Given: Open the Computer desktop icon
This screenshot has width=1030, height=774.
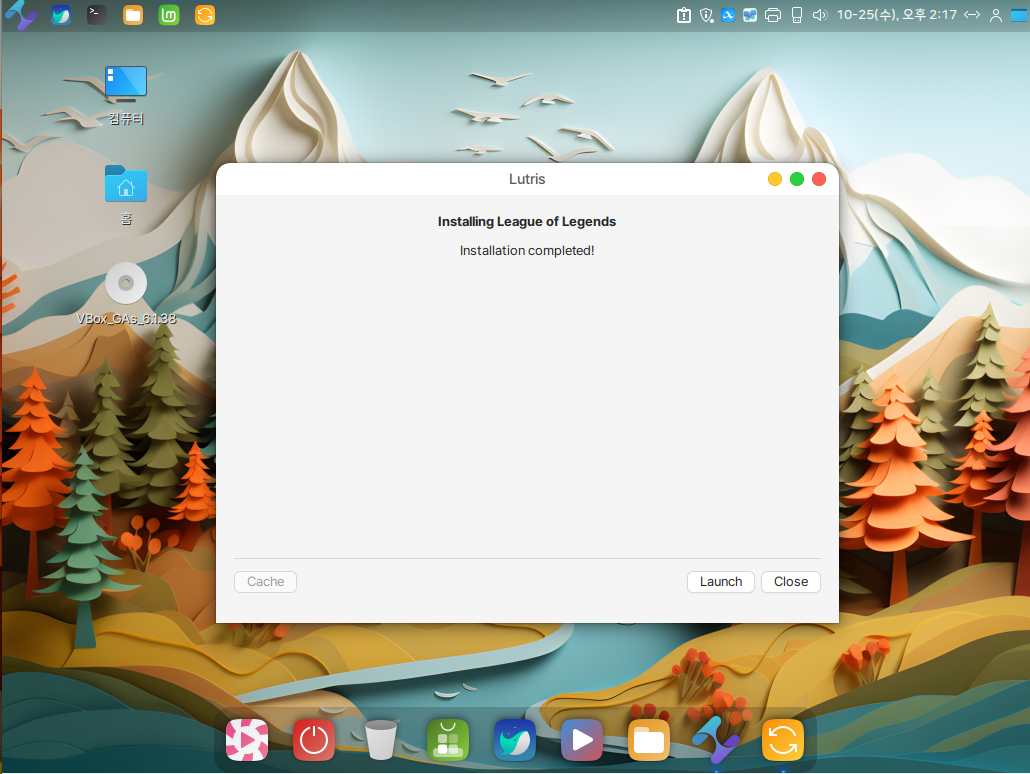Looking at the screenshot, I should coord(126,84).
